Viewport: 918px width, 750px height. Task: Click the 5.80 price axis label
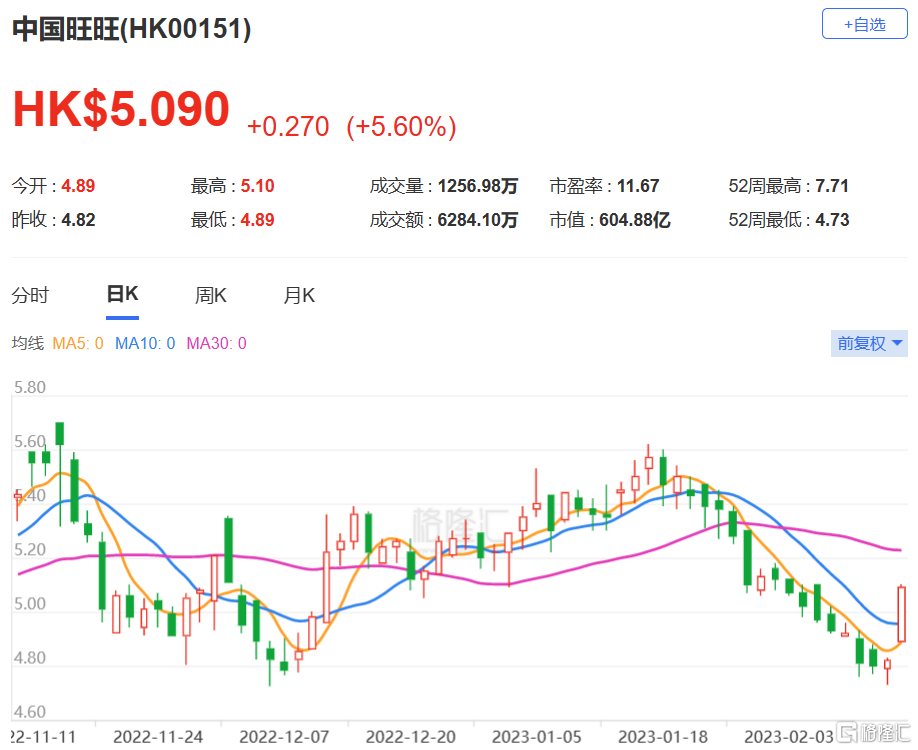point(29,387)
